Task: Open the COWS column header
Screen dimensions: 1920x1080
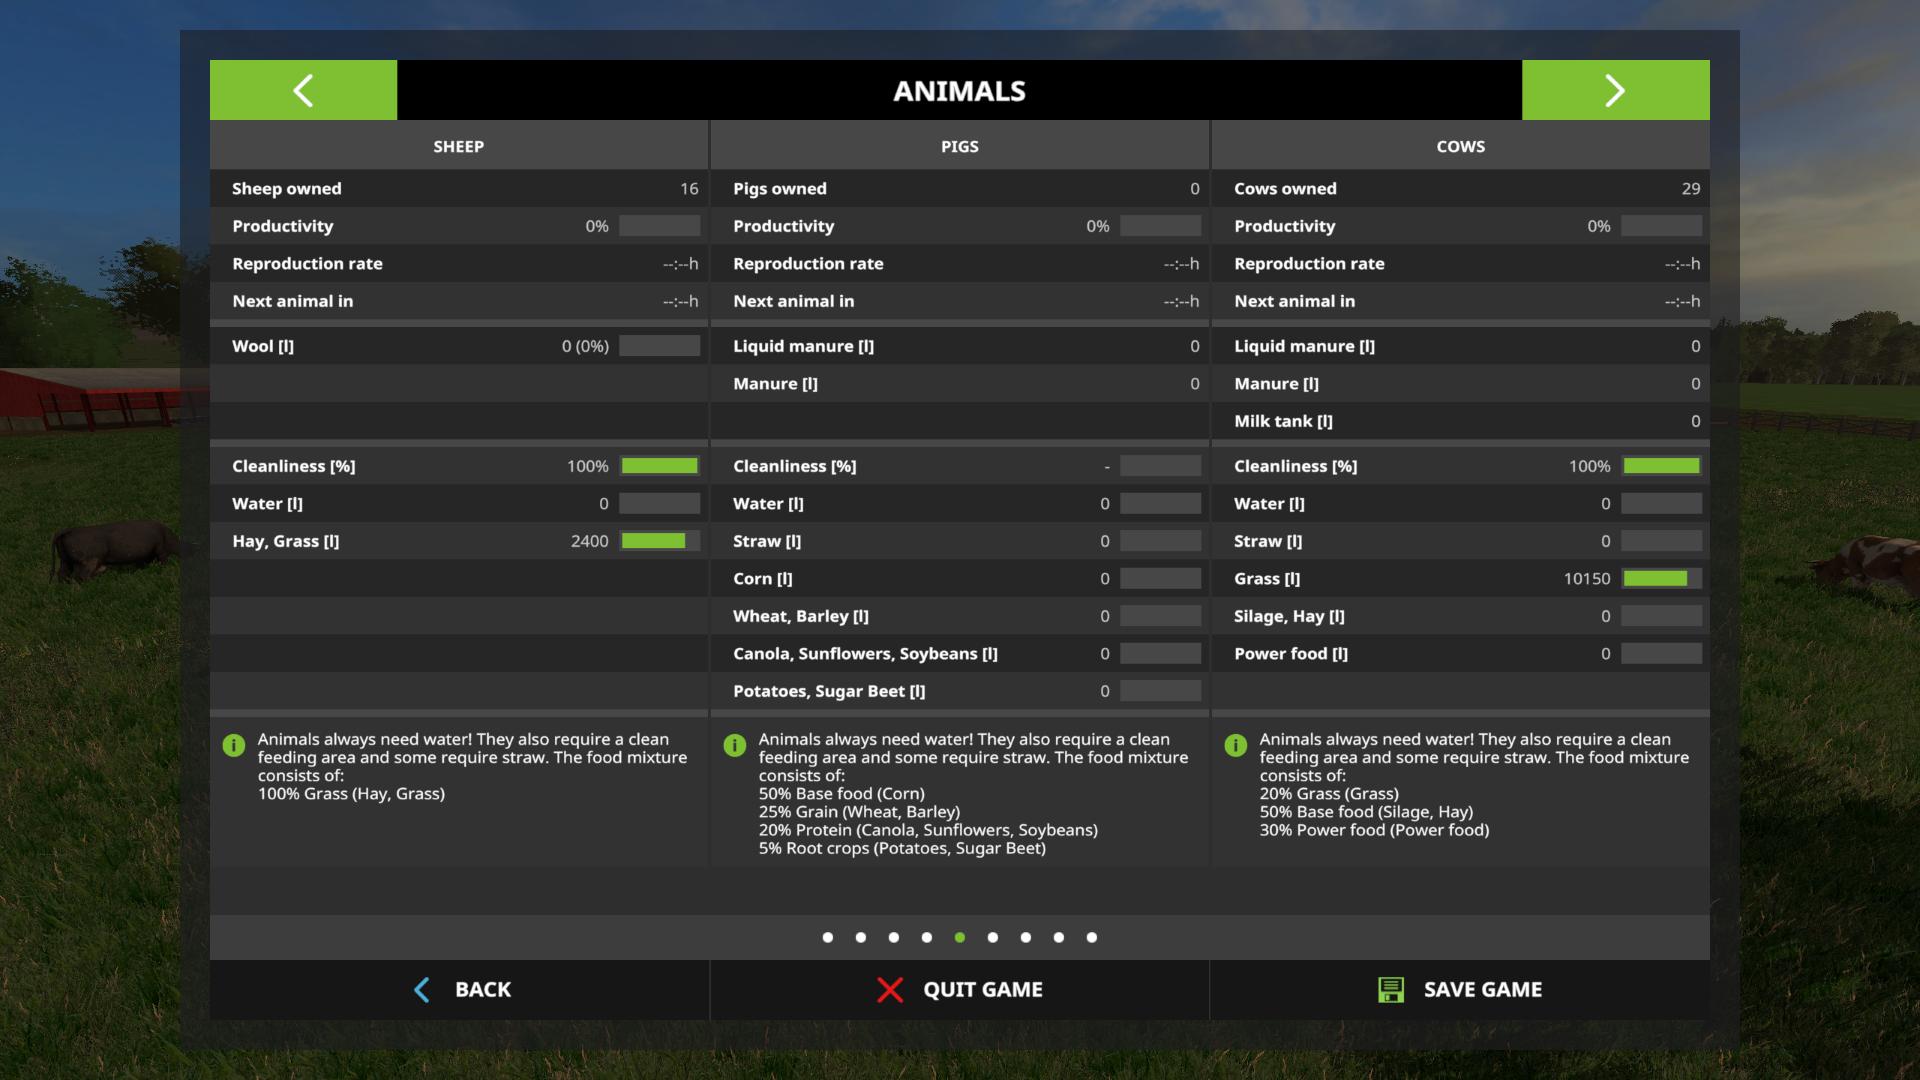Action: [1460, 146]
